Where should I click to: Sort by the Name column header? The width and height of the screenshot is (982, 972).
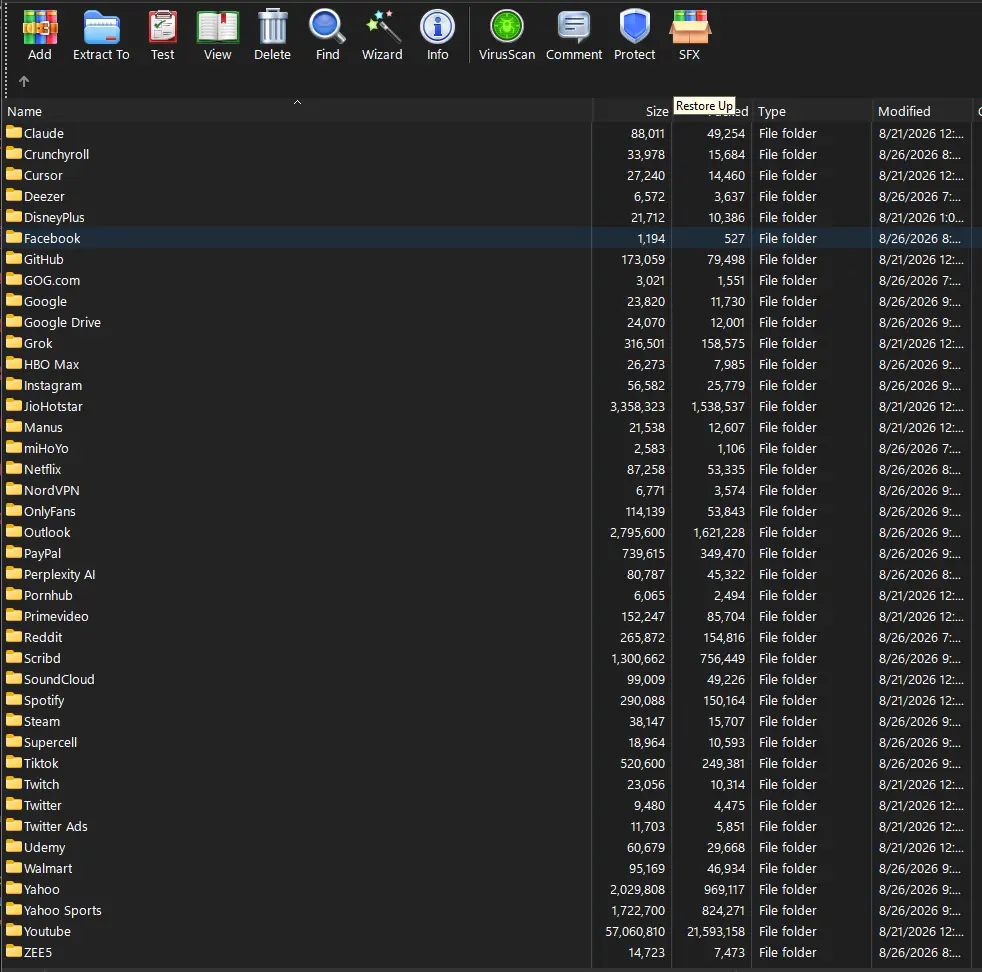point(298,111)
